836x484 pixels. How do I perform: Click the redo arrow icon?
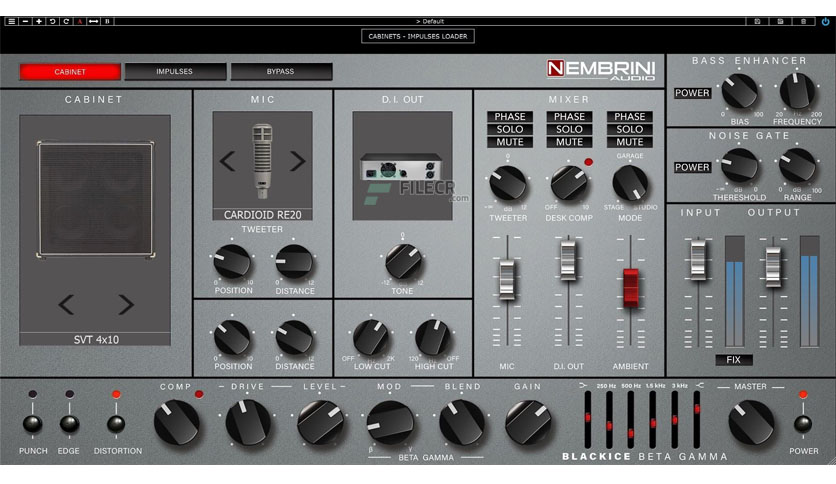(x=66, y=21)
